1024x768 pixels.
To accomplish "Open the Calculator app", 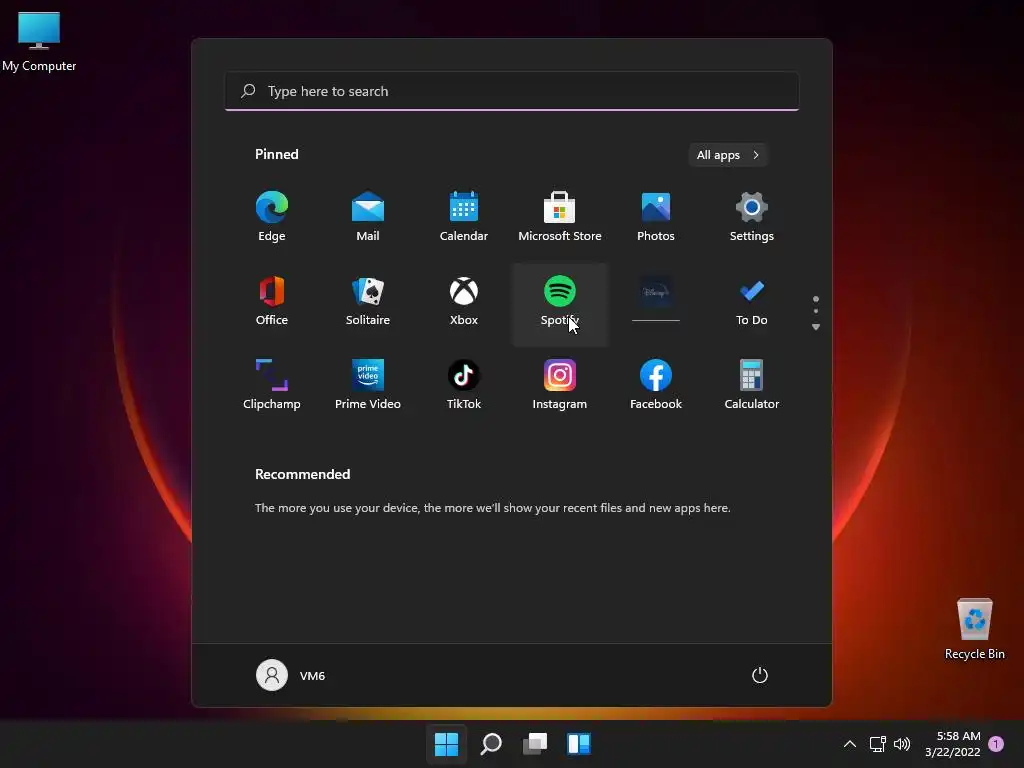I will coord(752,385).
